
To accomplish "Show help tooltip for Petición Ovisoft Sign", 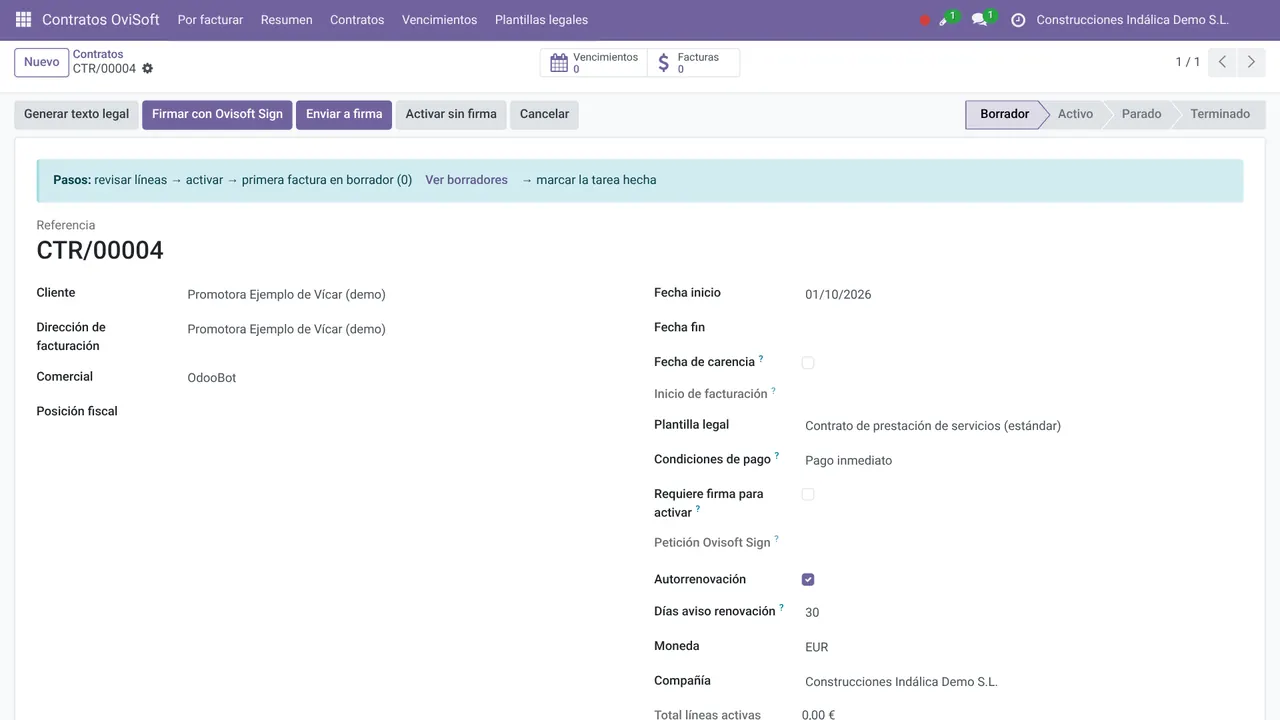I will click(x=776, y=539).
